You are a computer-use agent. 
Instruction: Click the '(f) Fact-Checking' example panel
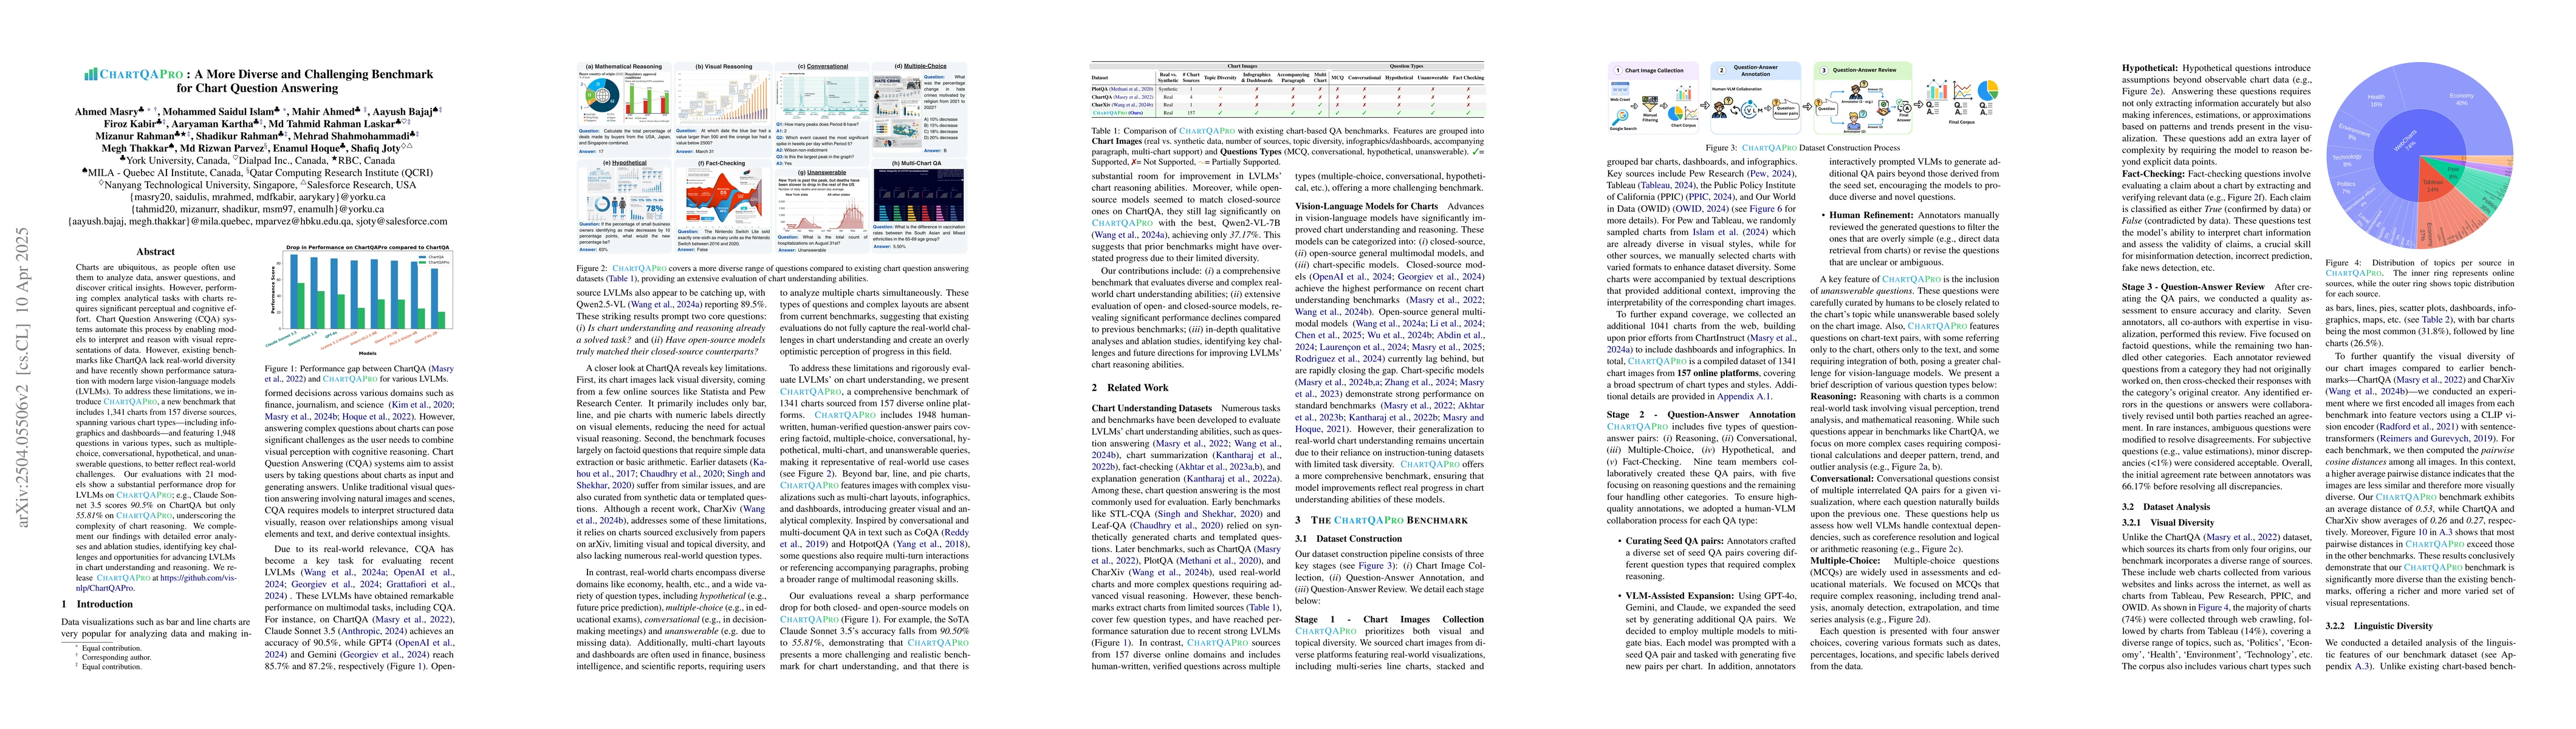(723, 207)
